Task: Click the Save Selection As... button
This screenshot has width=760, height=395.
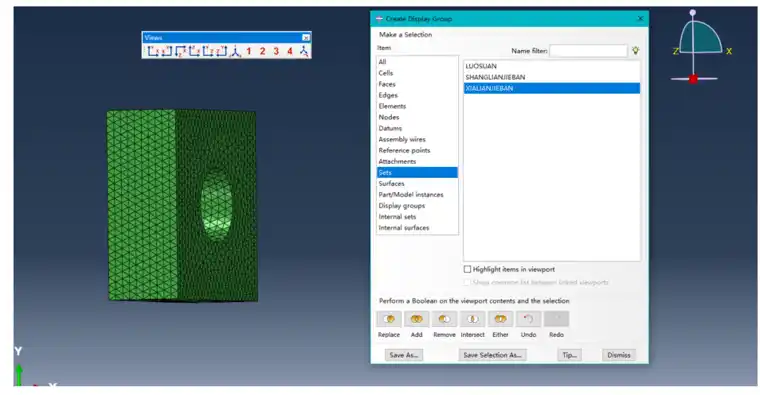Action: click(492, 355)
